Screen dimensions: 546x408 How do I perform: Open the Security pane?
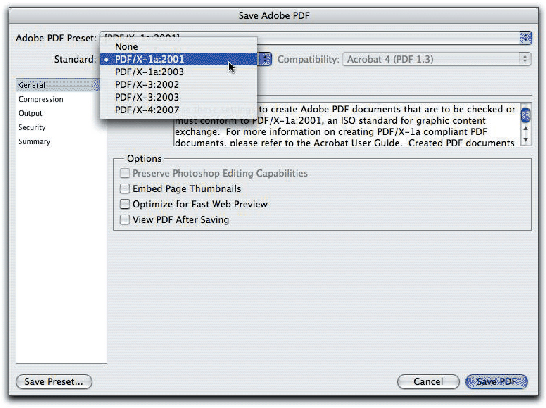click(32, 127)
